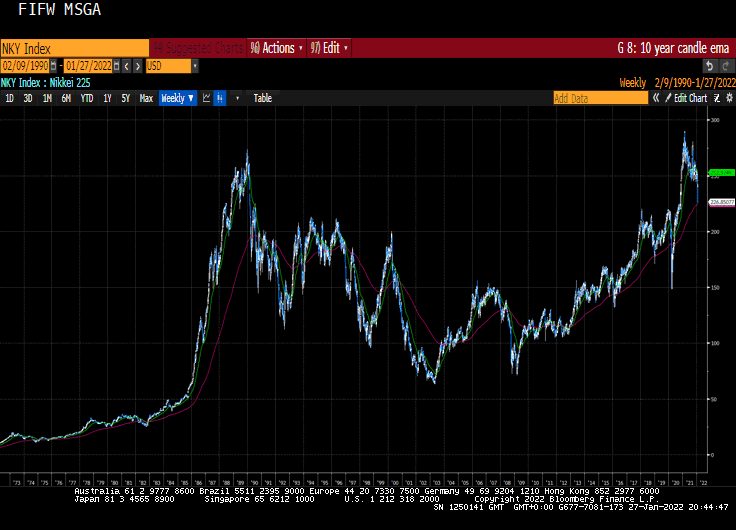Image resolution: width=736 pixels, height=530 pixels.
Task: Select the 1D time range
Action: click(x=10, y=98)
